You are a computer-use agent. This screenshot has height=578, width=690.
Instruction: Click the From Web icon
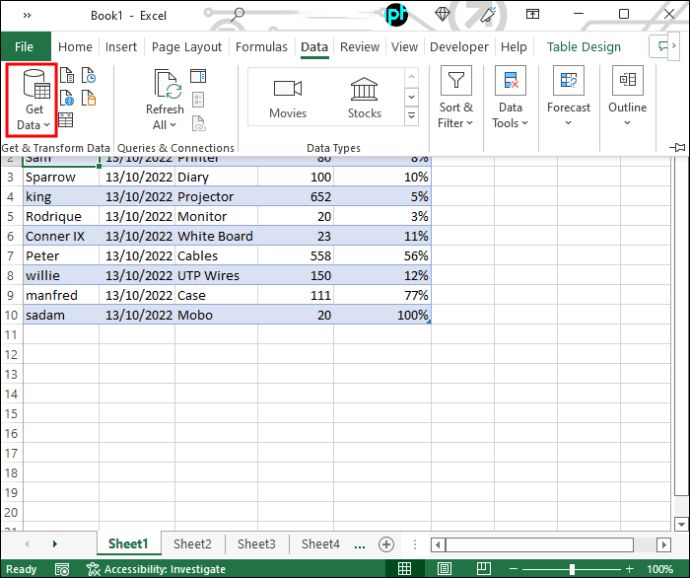pos(66,98)
